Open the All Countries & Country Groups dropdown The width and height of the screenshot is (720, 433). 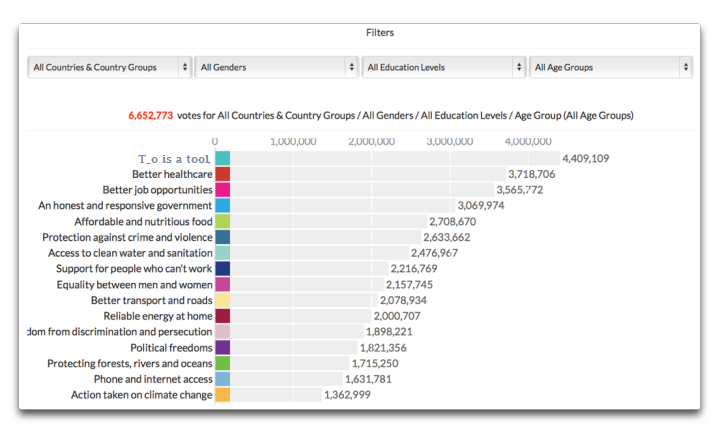[109, 67]
